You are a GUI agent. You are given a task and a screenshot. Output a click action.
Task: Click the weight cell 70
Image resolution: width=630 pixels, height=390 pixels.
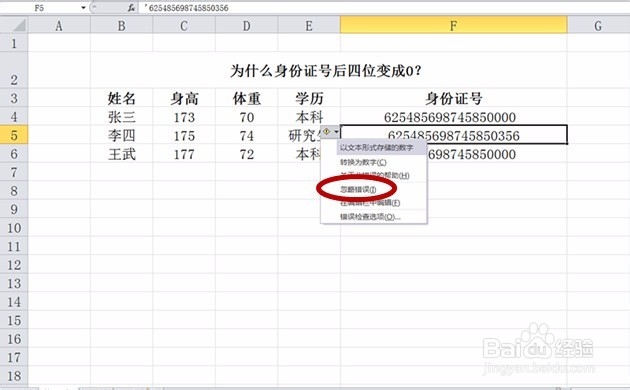point(246,117)
